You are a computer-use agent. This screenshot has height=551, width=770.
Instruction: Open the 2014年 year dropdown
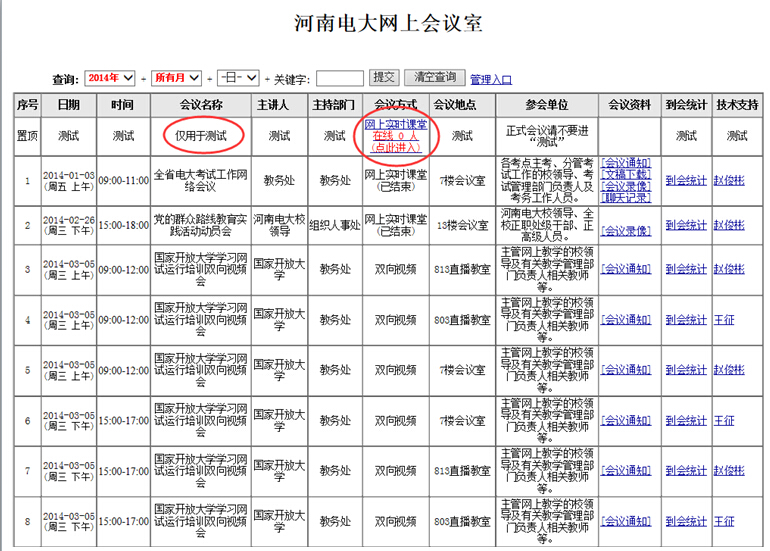110,78
